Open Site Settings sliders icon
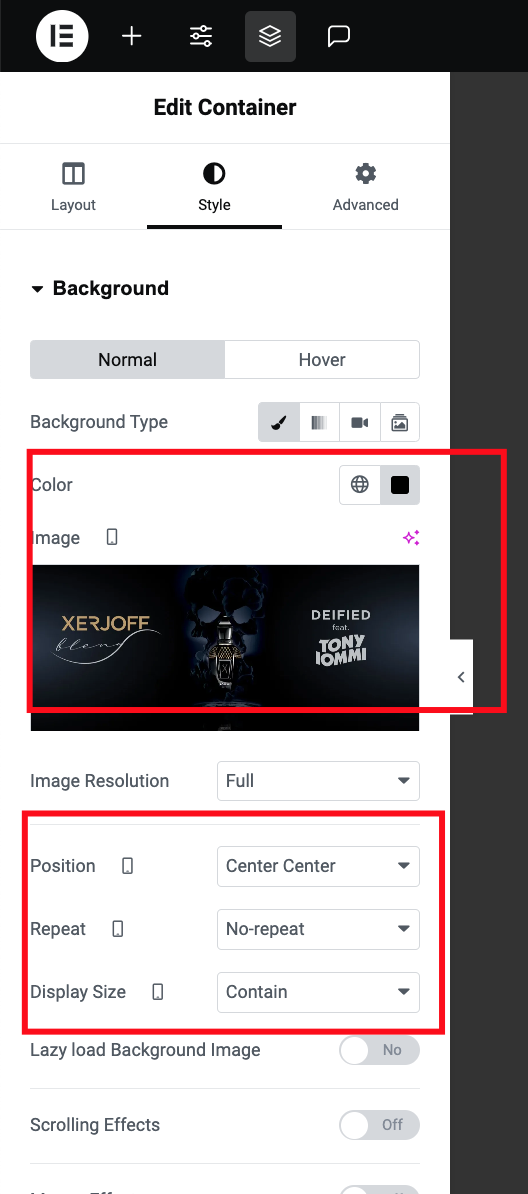This screenshot has width=528, height=1194. coord(201,36)
